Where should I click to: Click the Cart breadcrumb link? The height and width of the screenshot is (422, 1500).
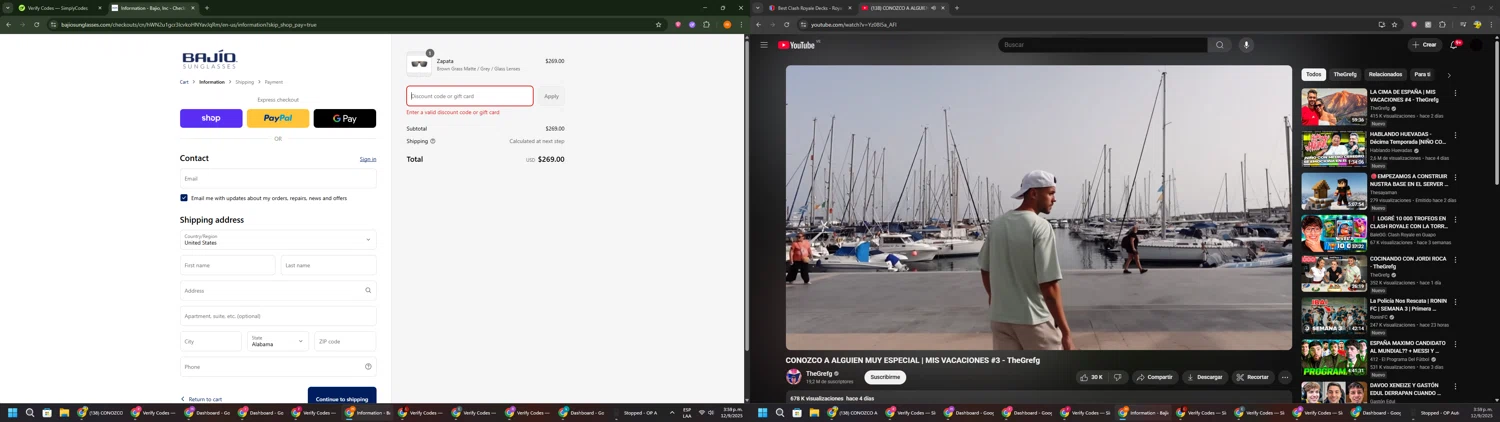point(184,82)
